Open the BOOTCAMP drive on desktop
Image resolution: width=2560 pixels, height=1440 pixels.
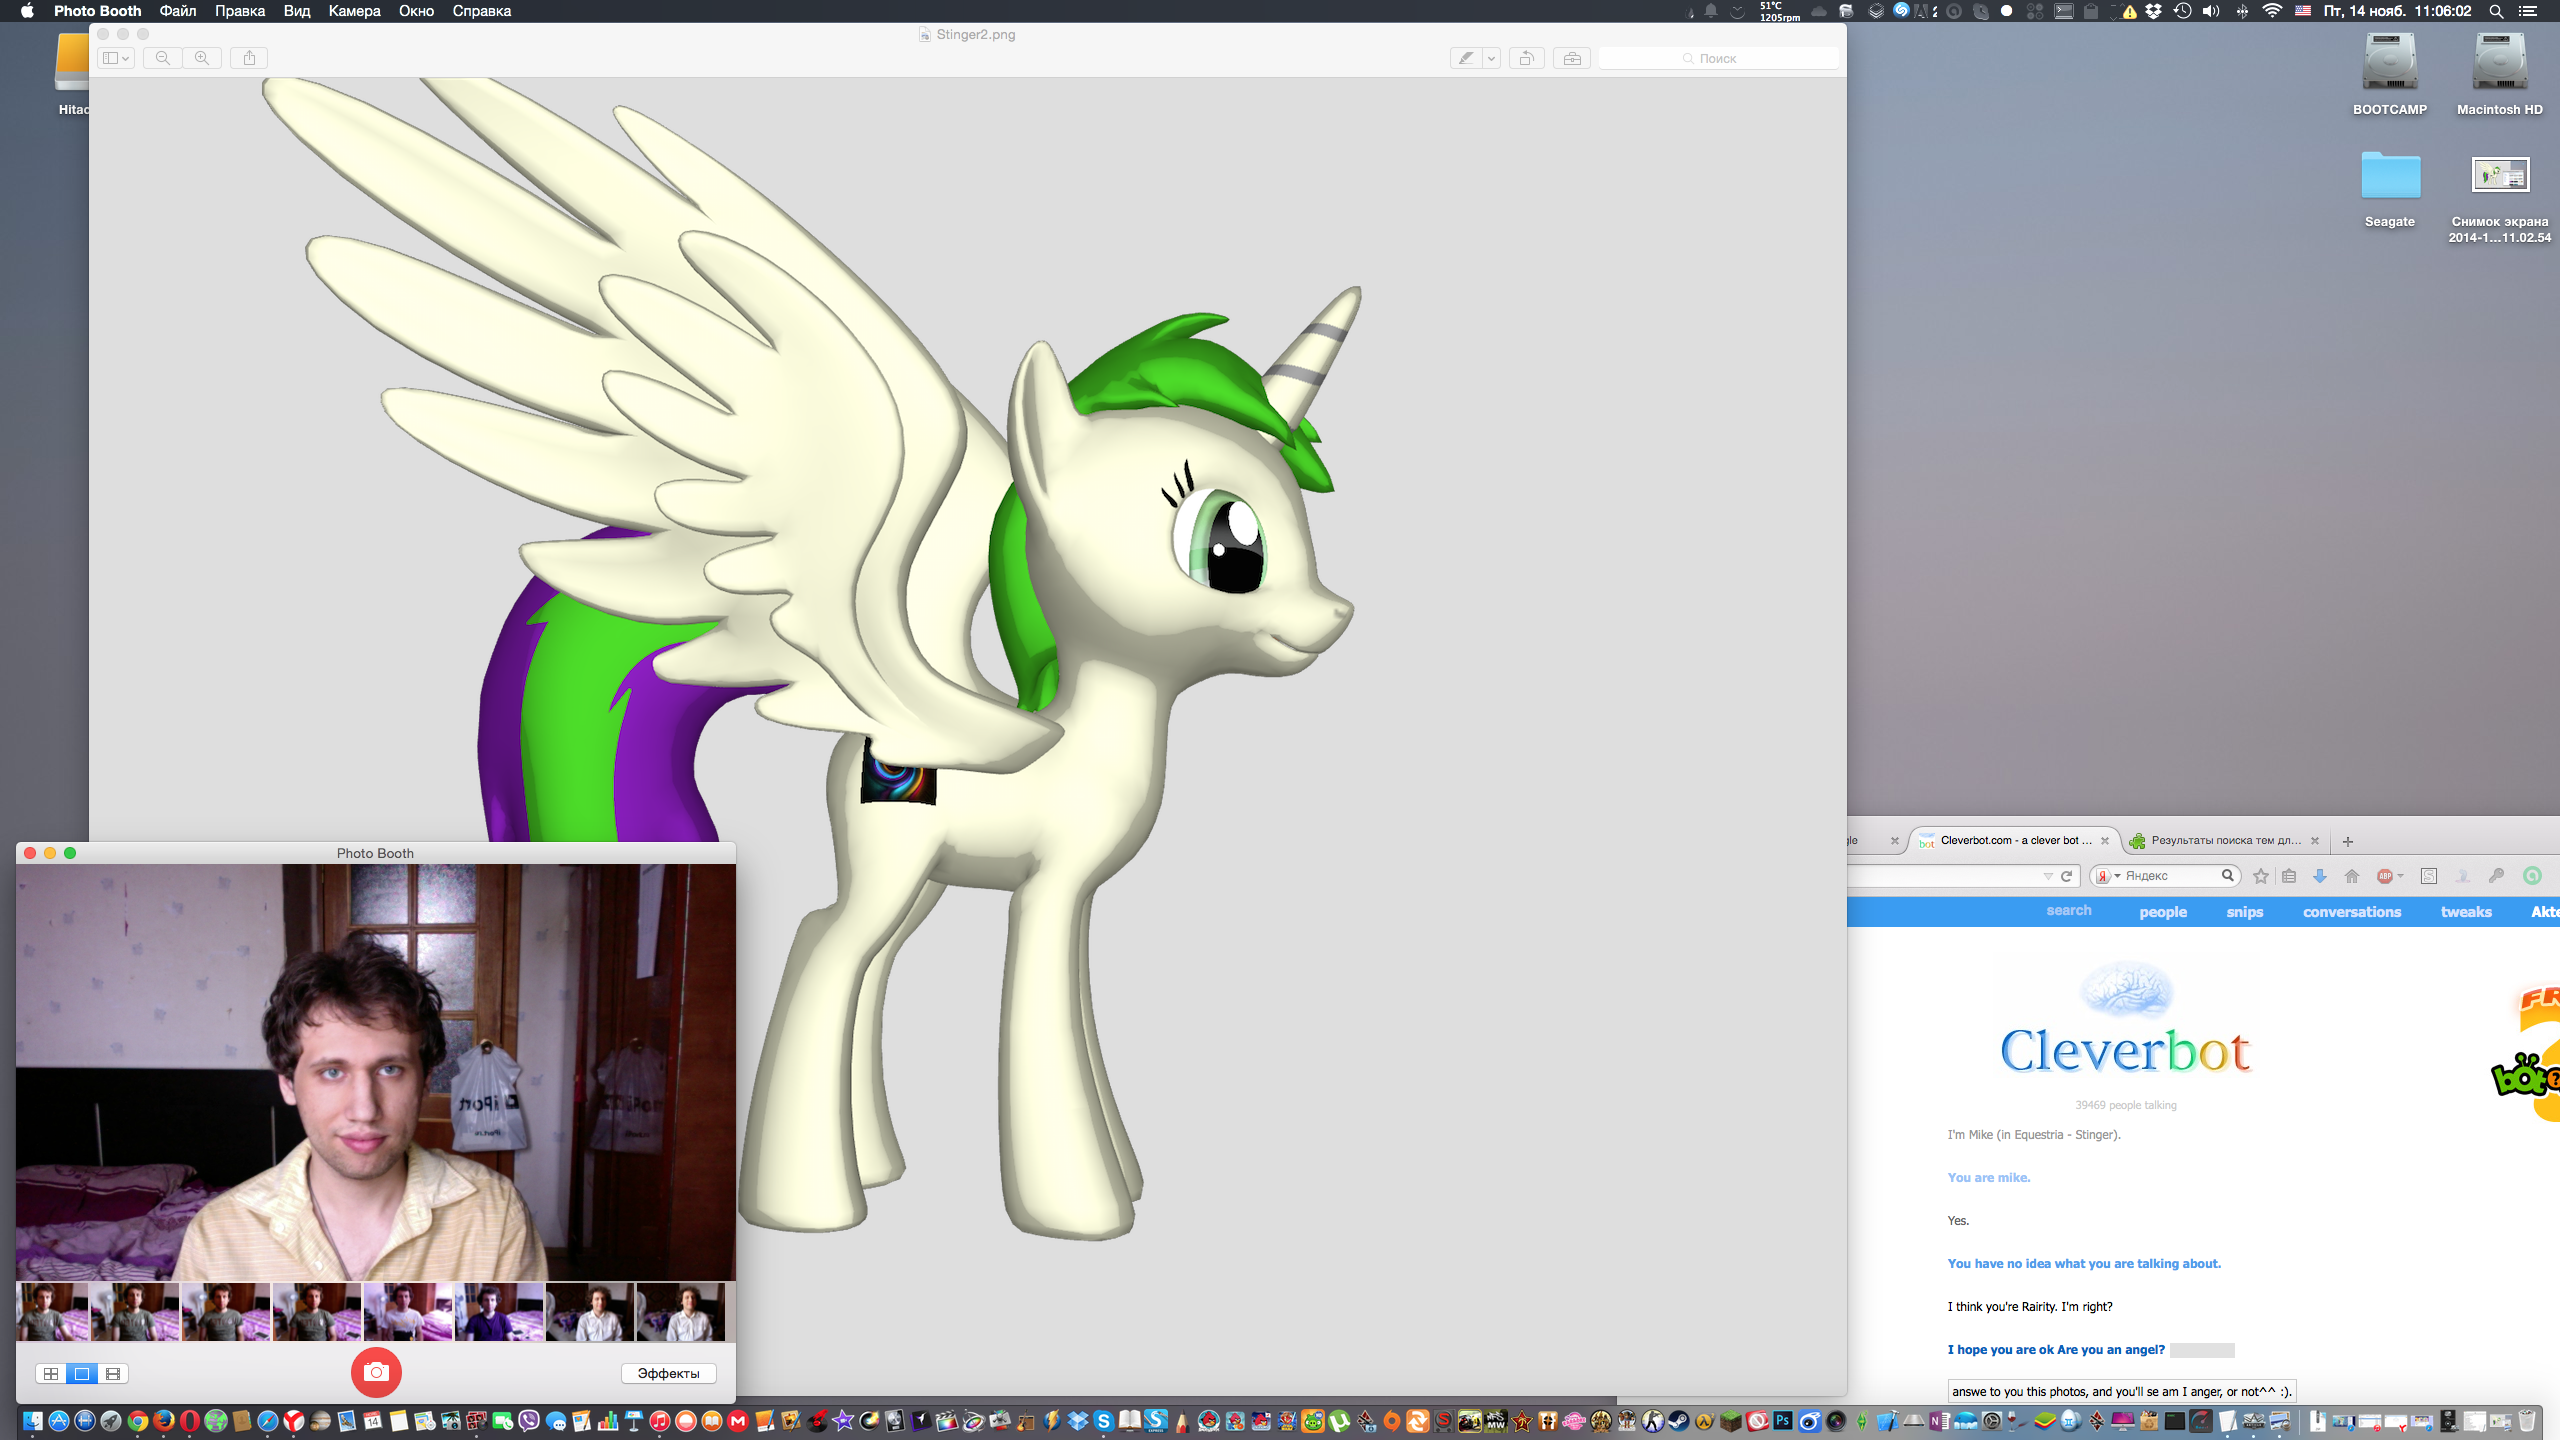[x=2389, y=74]
